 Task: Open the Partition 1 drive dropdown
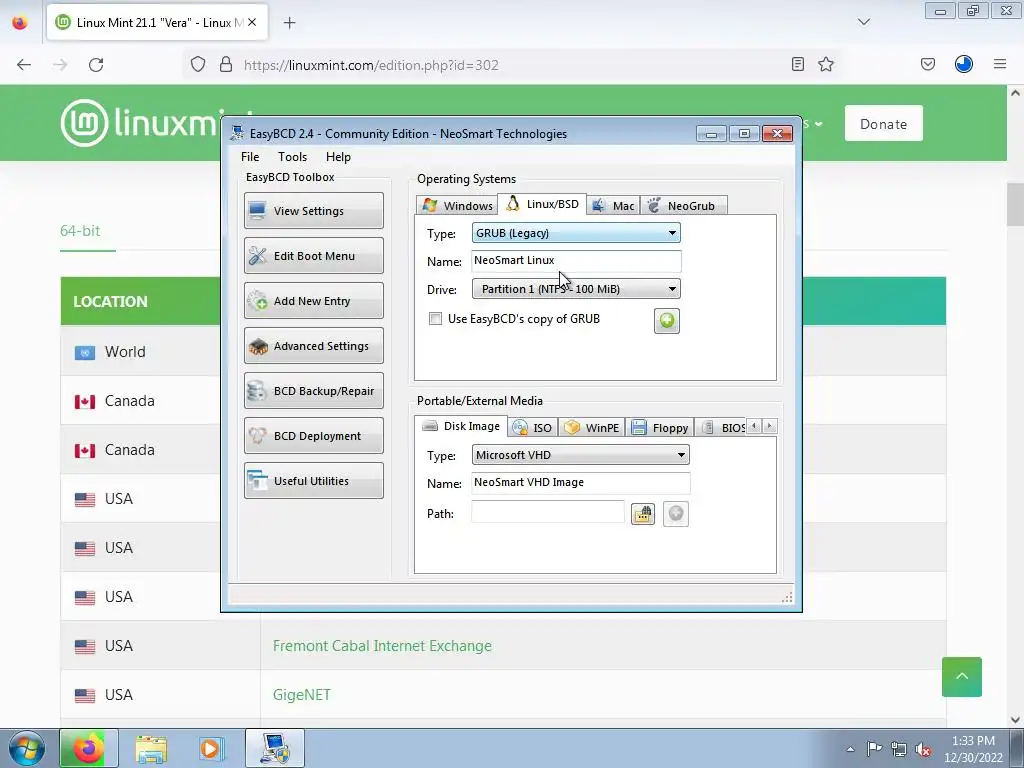576,289
